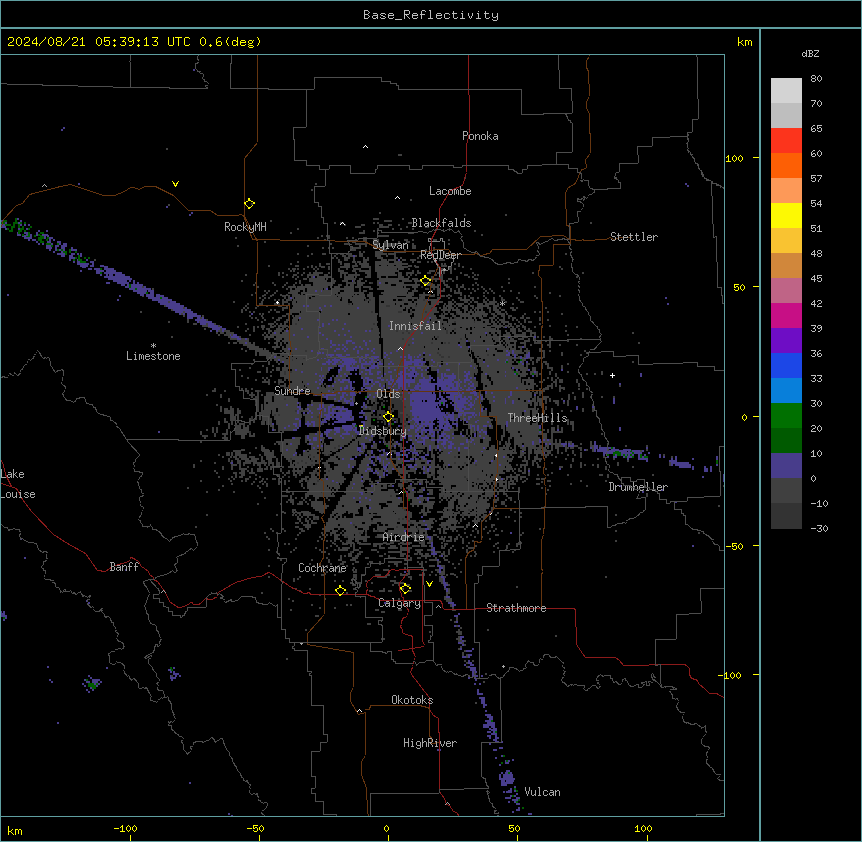Select the Vulcan label
The height and width of the screenshot is (842, 862).
(x=543, y=792)
